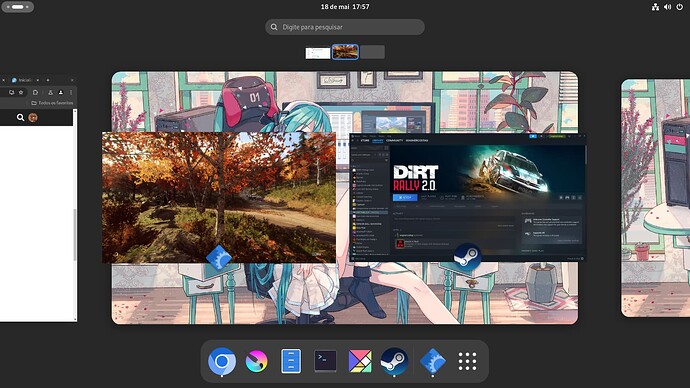Select Steam icon in the dock

tap(394, 361)
